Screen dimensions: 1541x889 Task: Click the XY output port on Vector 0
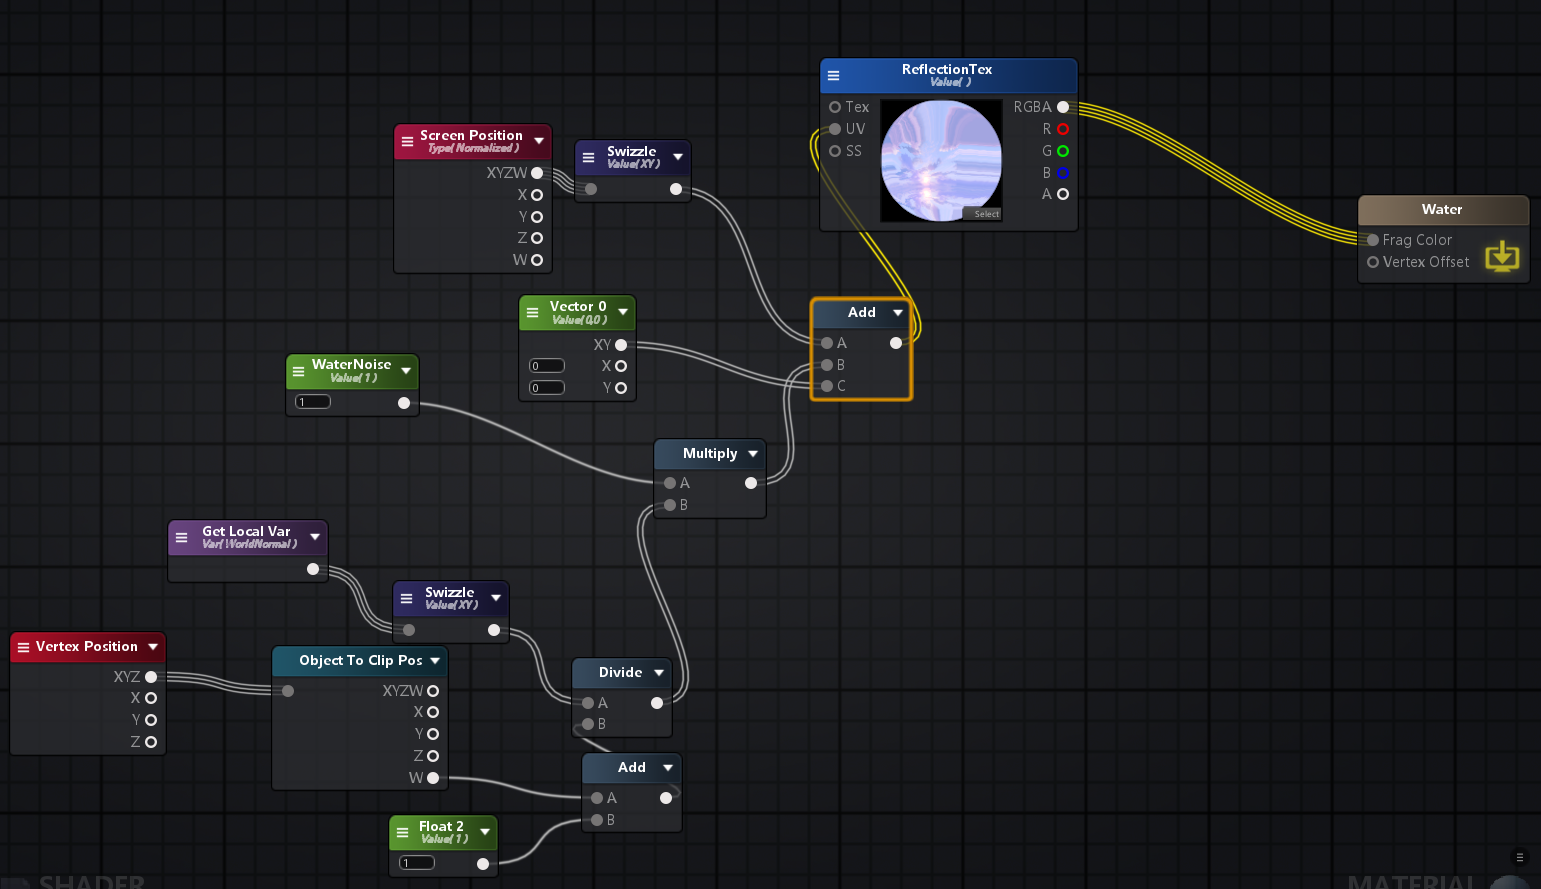click(621, 345)
